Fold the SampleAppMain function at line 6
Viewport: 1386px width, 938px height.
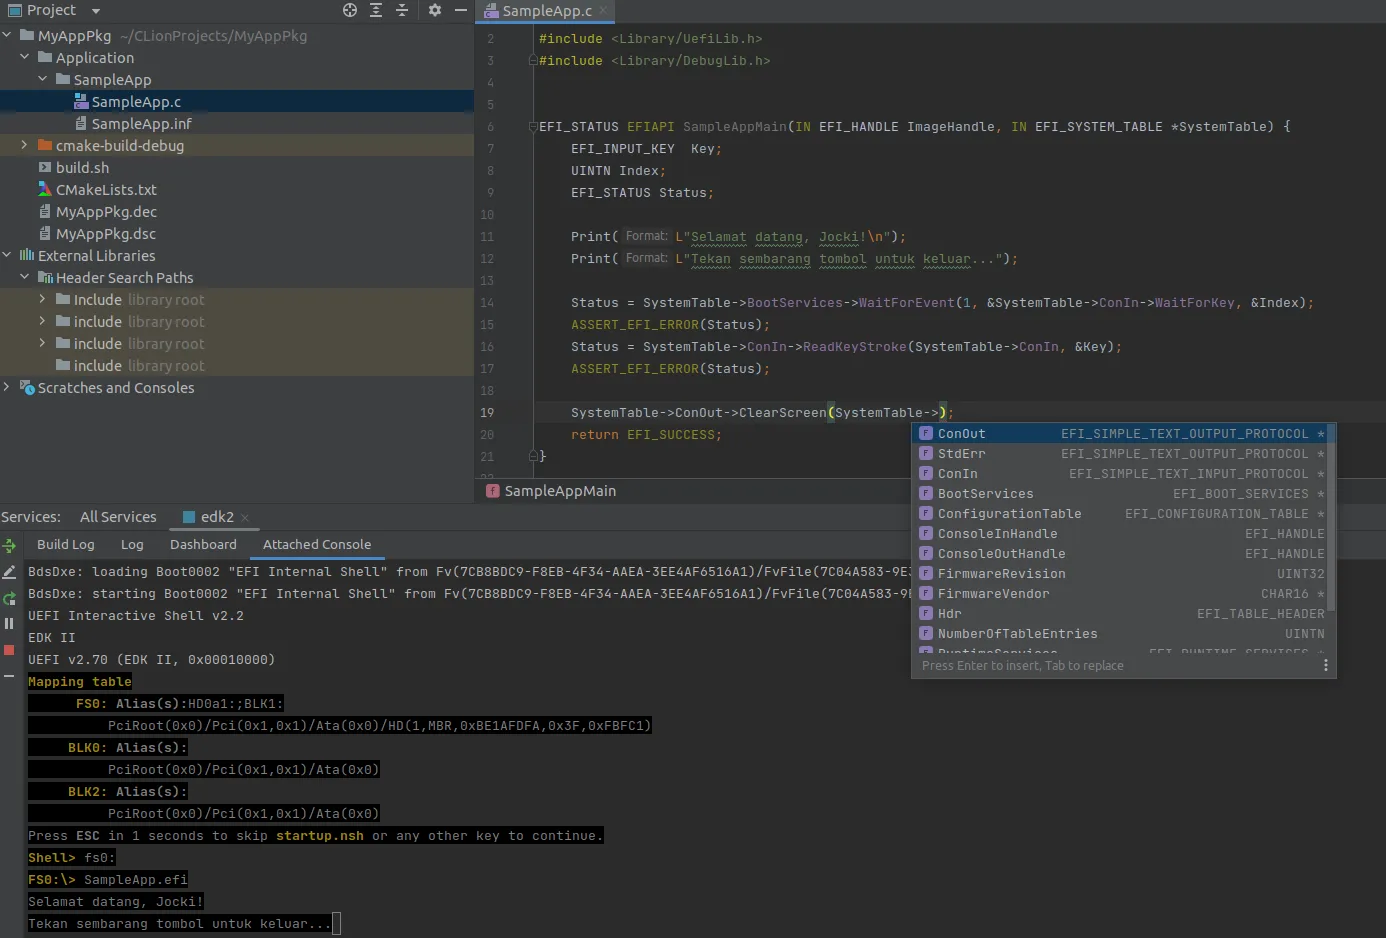point(533,127)
